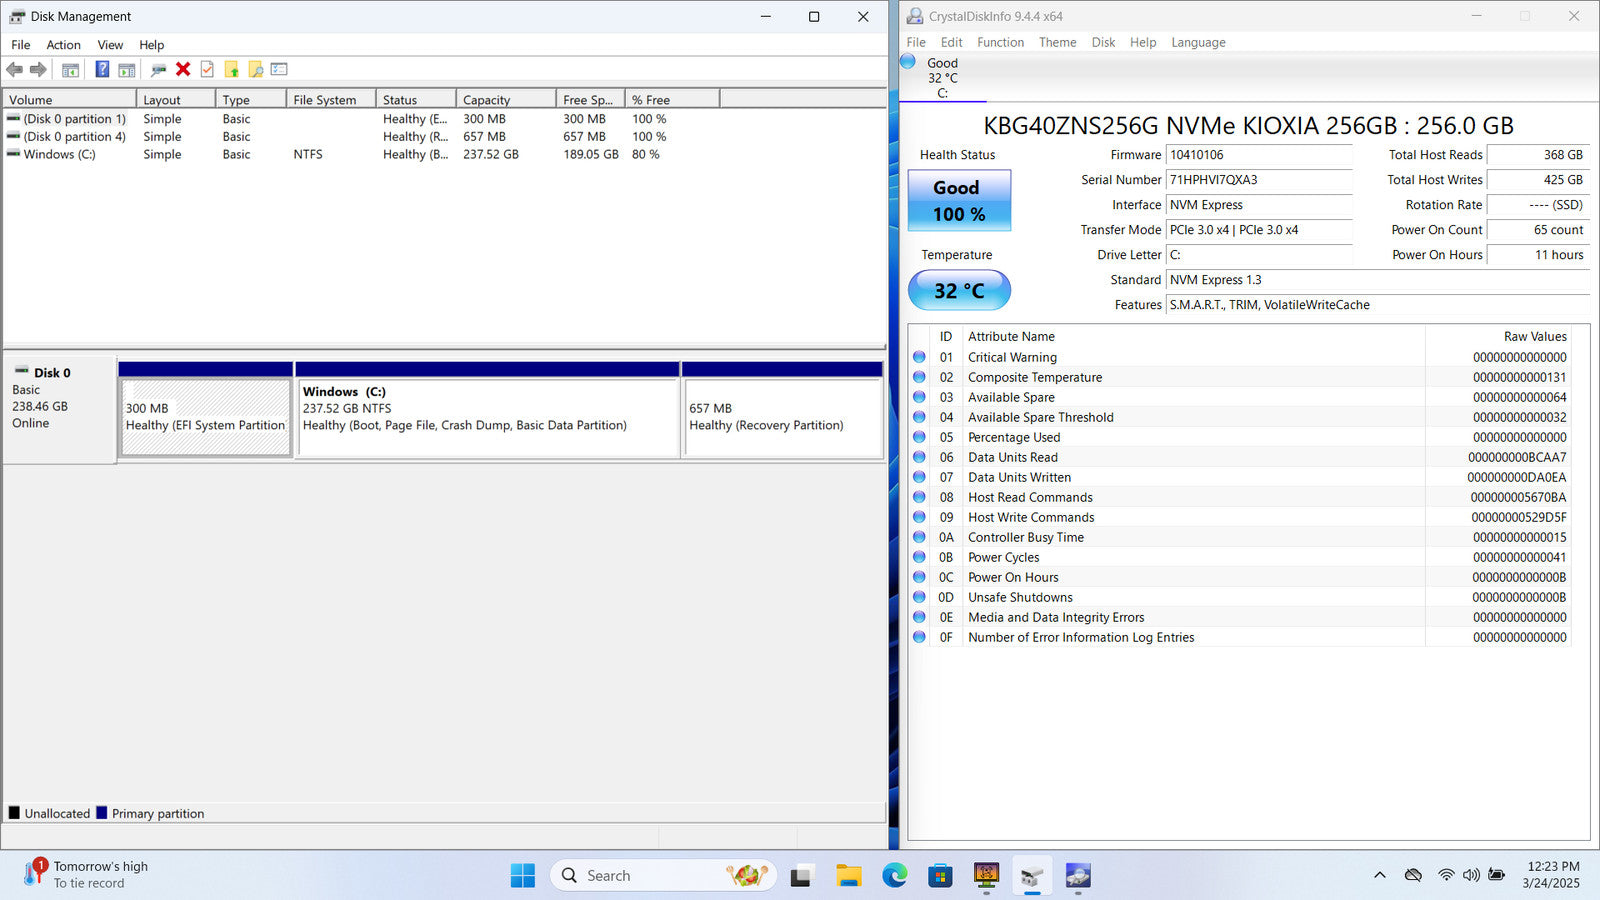Open CrystalDiskInfo Function menu
This screenshot has height=900, width=1600.
pyautogui.click(x=1000, y=42)
